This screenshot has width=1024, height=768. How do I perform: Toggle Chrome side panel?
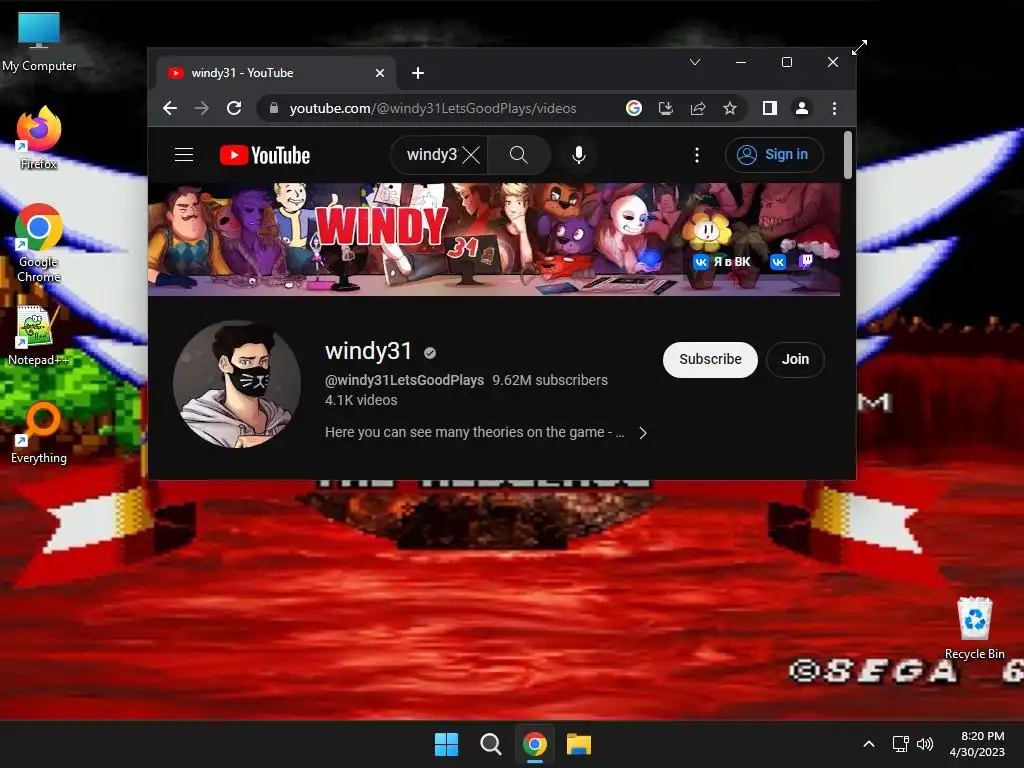point(770,108)
